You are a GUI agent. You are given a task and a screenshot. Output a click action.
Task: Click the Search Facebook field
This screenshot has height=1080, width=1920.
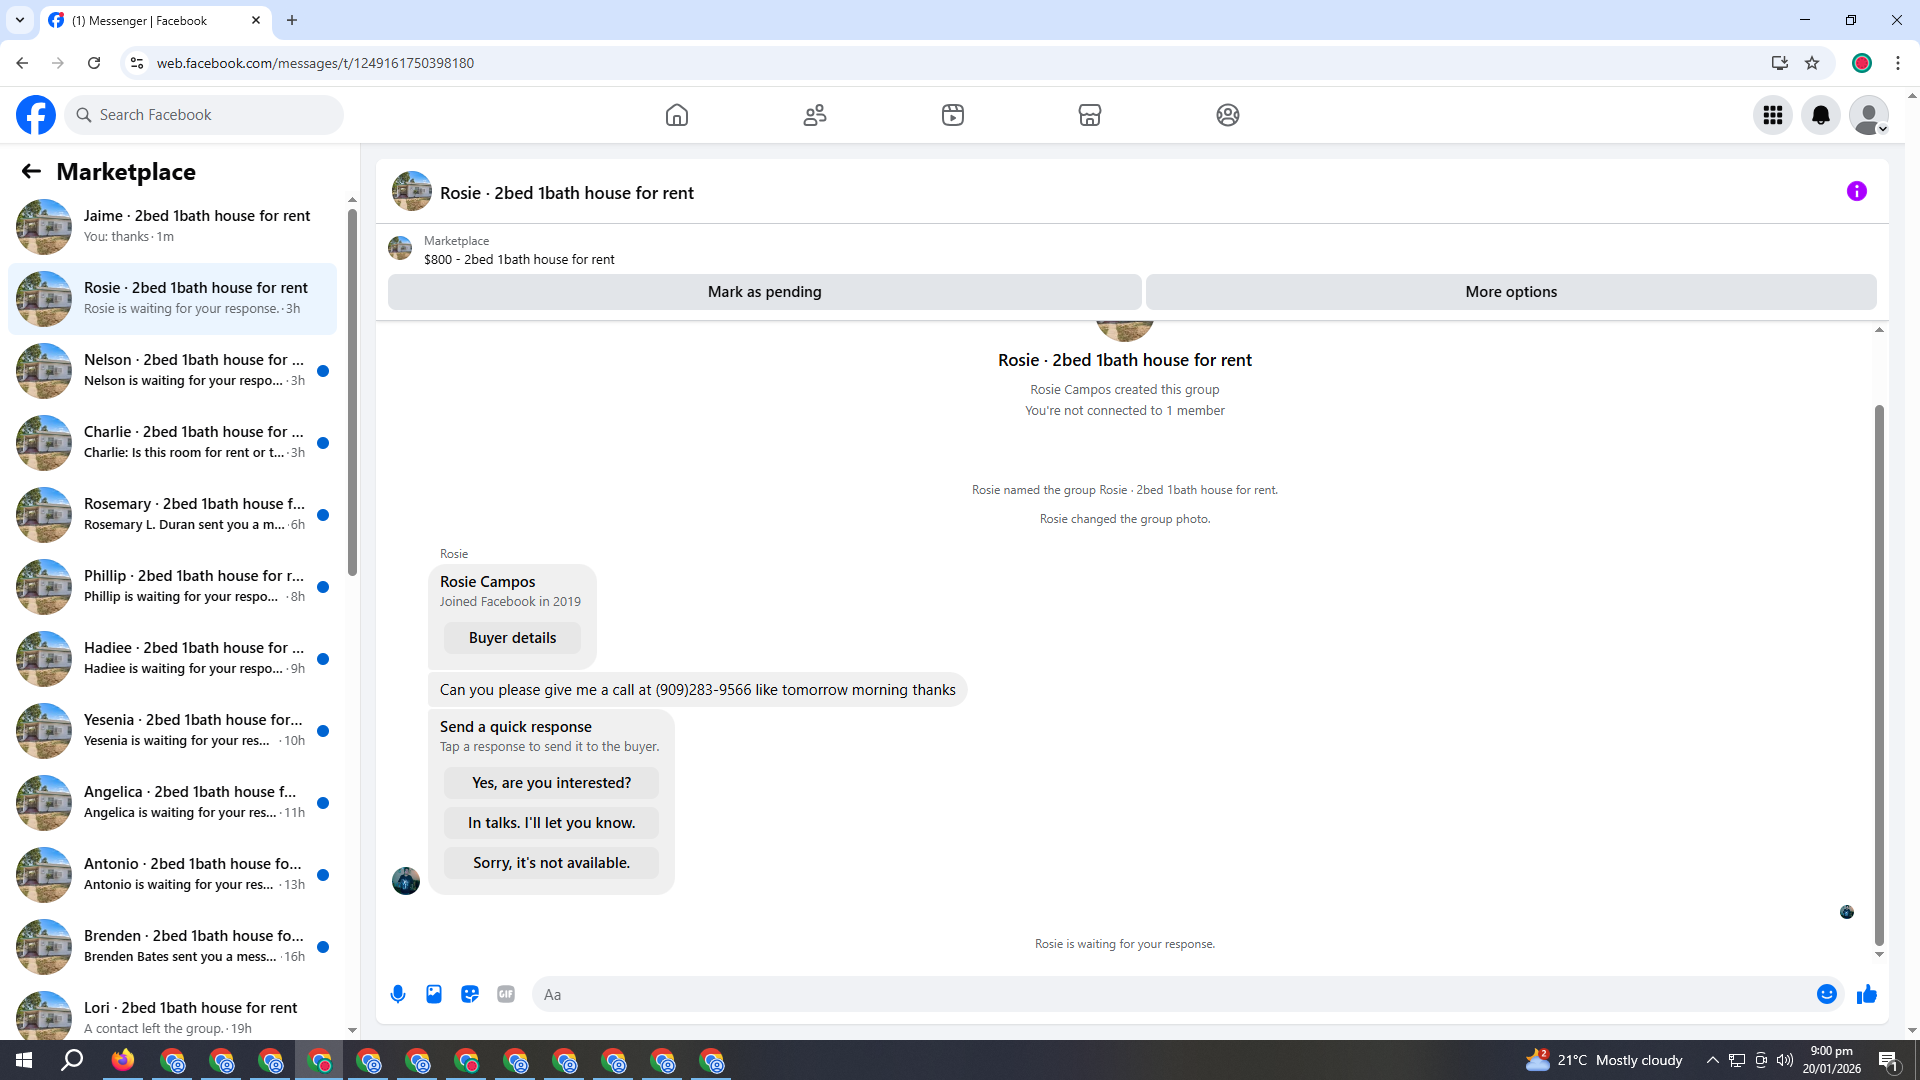[205, 115]
